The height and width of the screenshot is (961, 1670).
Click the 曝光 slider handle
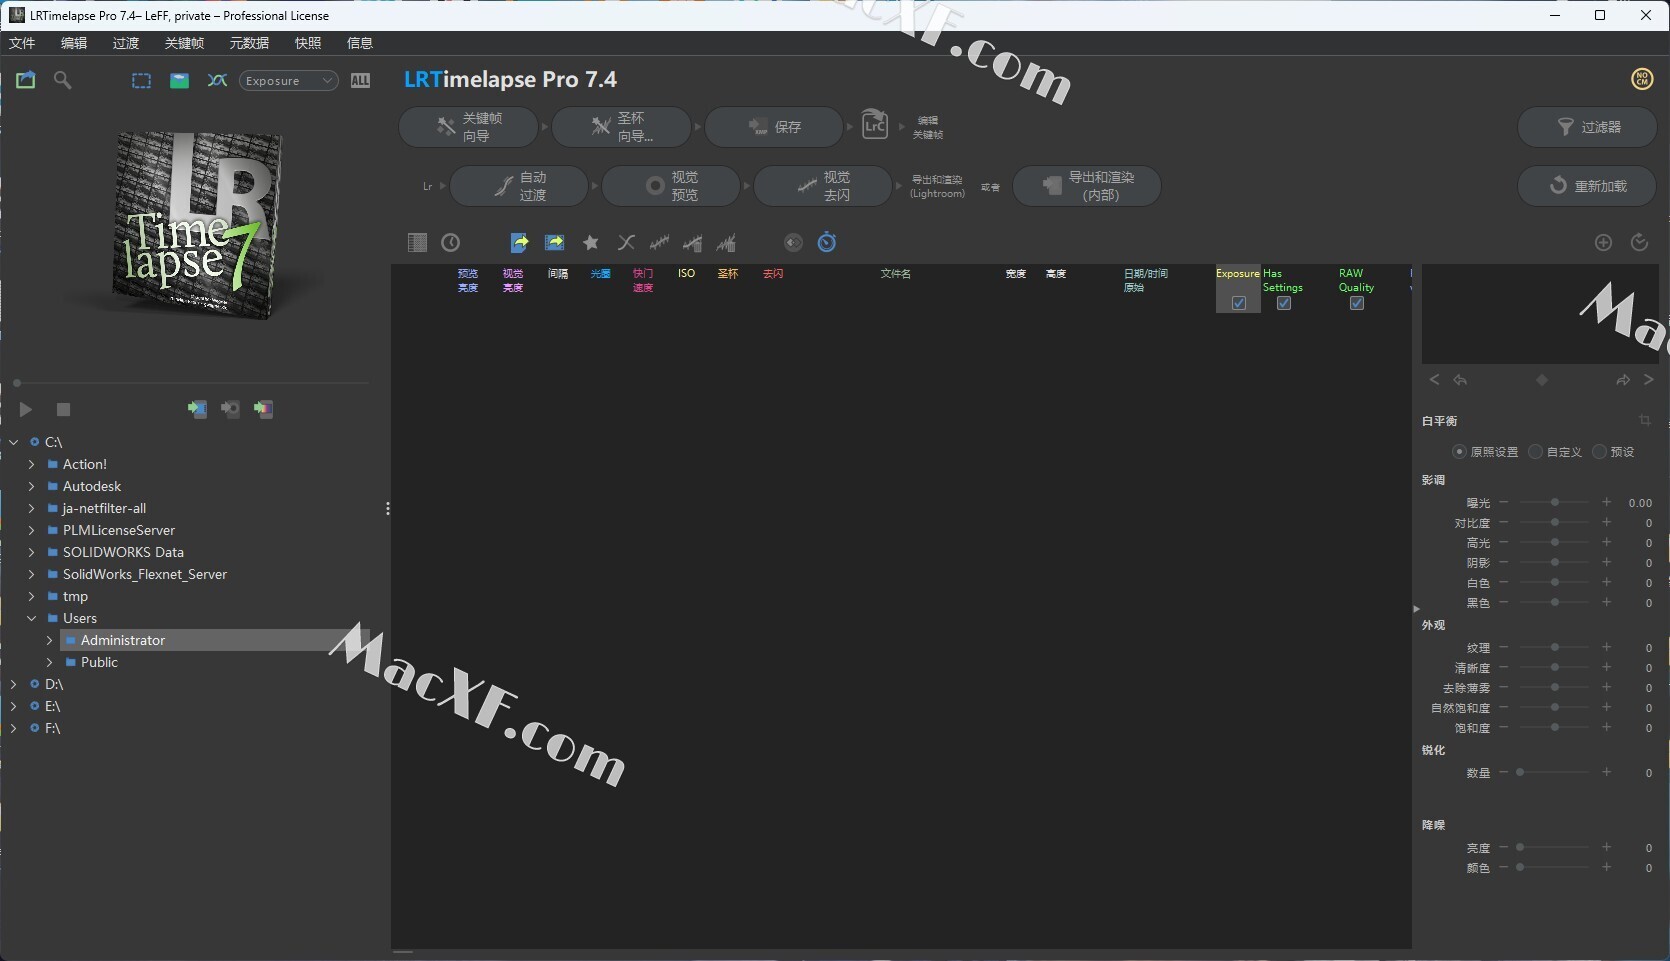(x=1555, y=503)
